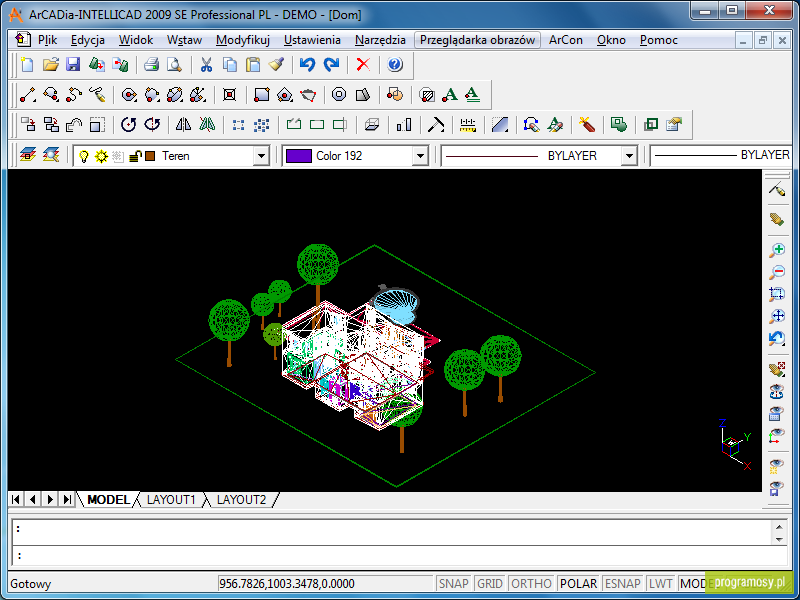Open print preview with the magnifier page icon
800x600 pixels.
coord(174,64)
